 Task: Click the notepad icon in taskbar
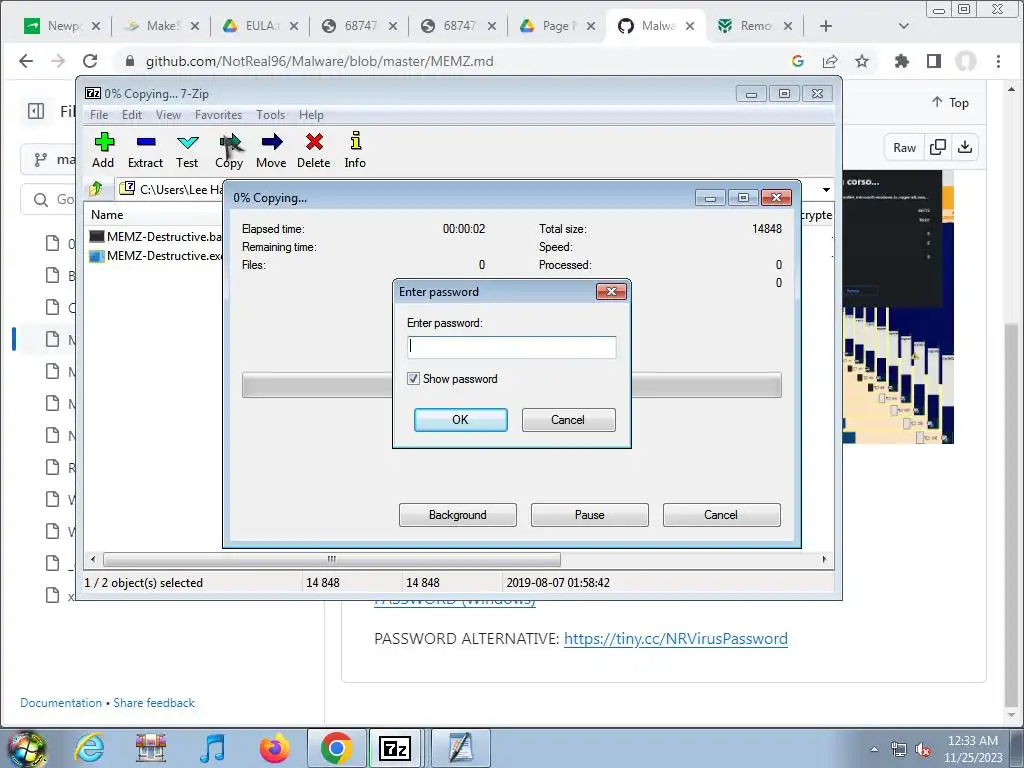460,748
